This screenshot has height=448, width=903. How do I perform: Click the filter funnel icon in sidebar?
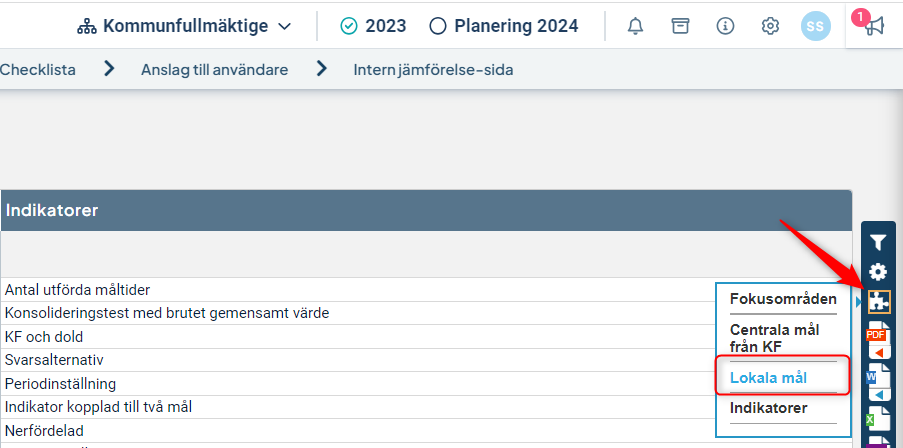pos(878,243)
